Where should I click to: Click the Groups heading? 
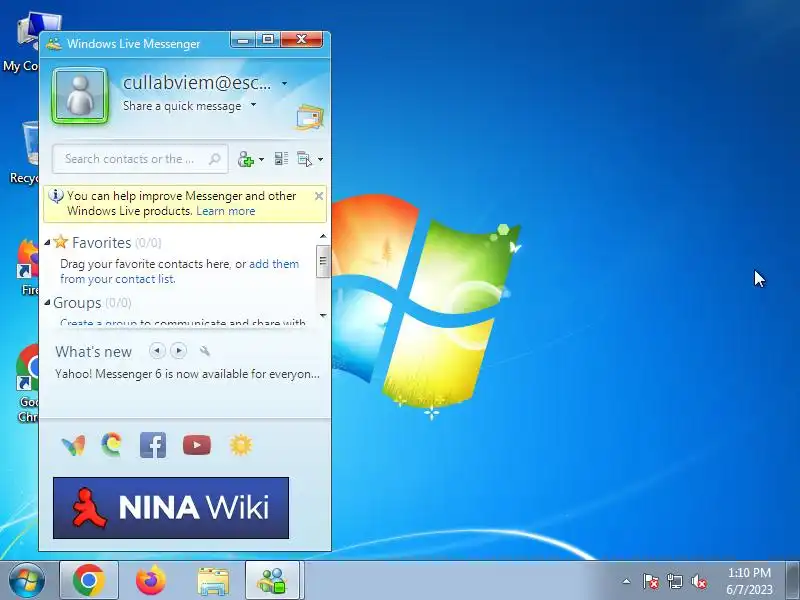[77, 303]
